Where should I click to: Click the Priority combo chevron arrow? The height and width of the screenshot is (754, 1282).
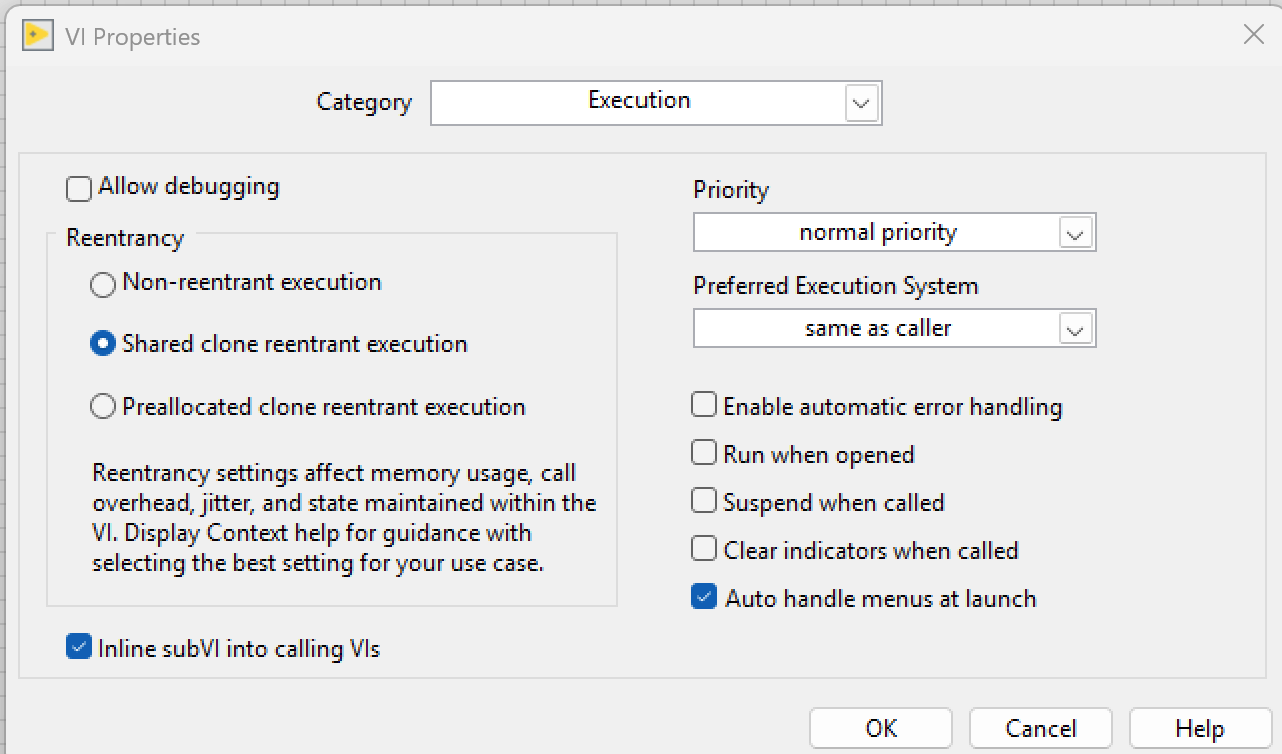[x=1075, y=232]
